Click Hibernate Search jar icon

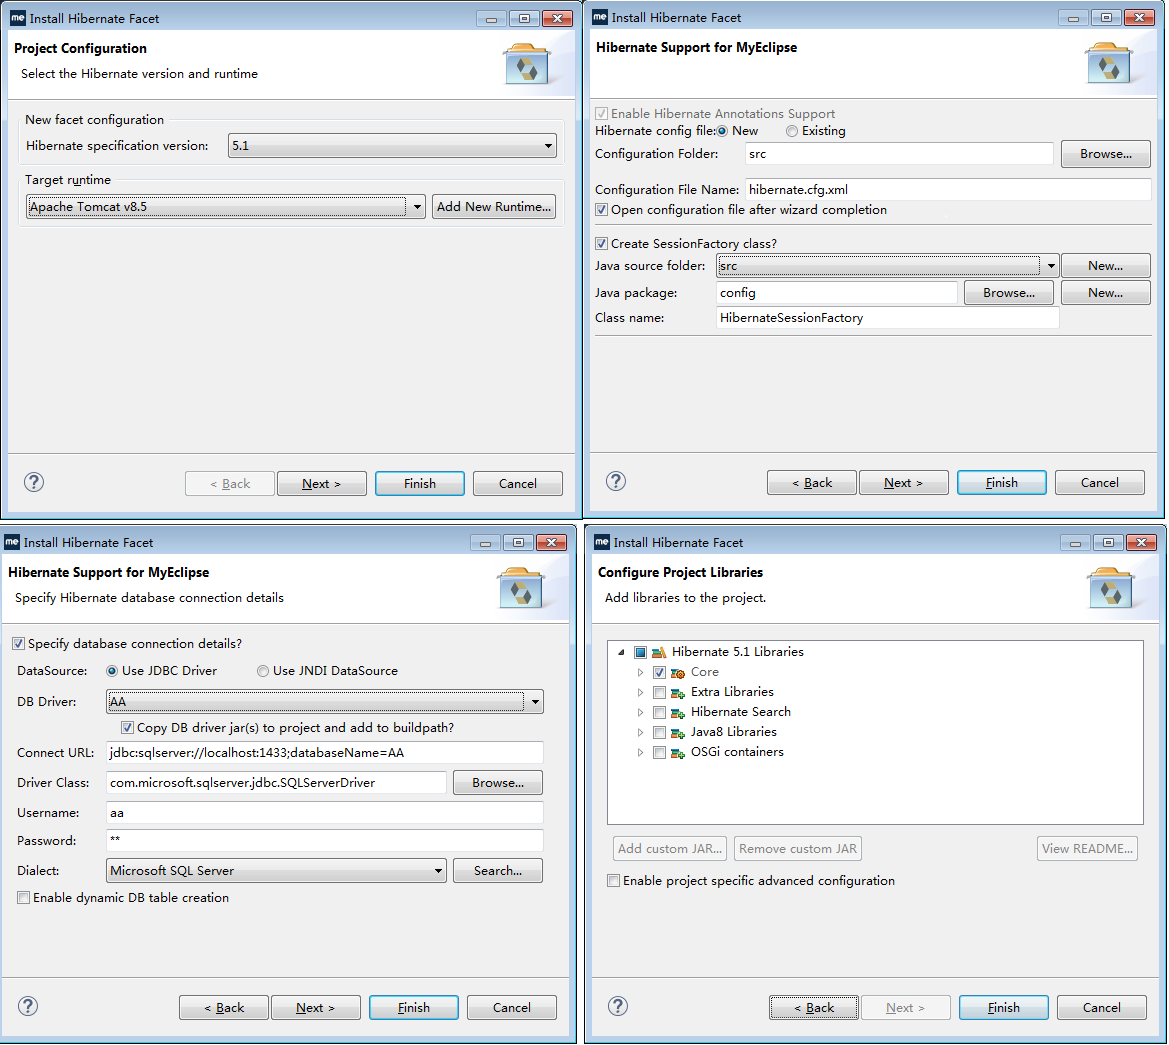[x=678, y=713]
